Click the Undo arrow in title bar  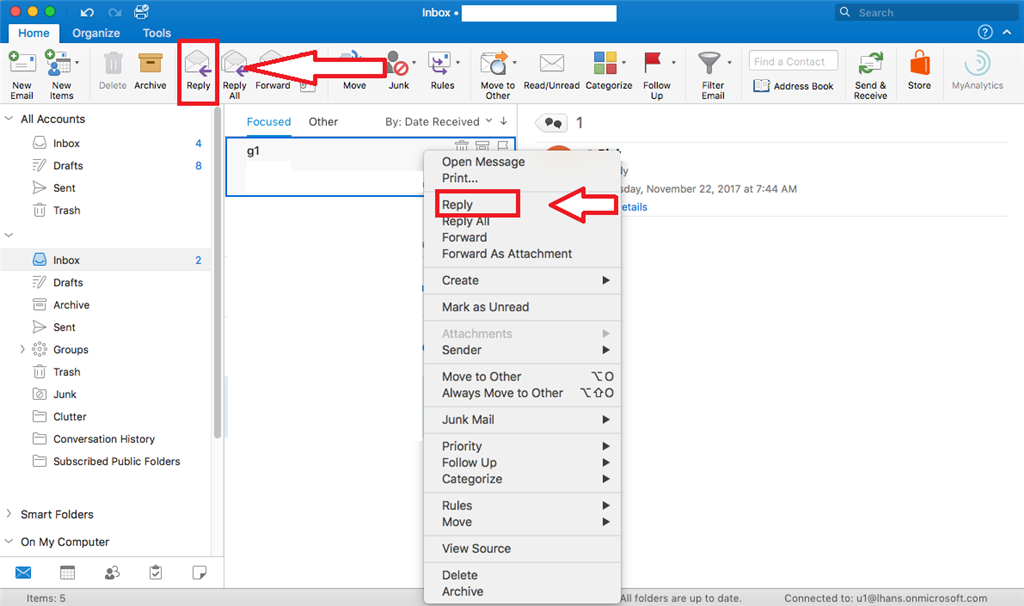pyautogui.click(x=87, y=12)
